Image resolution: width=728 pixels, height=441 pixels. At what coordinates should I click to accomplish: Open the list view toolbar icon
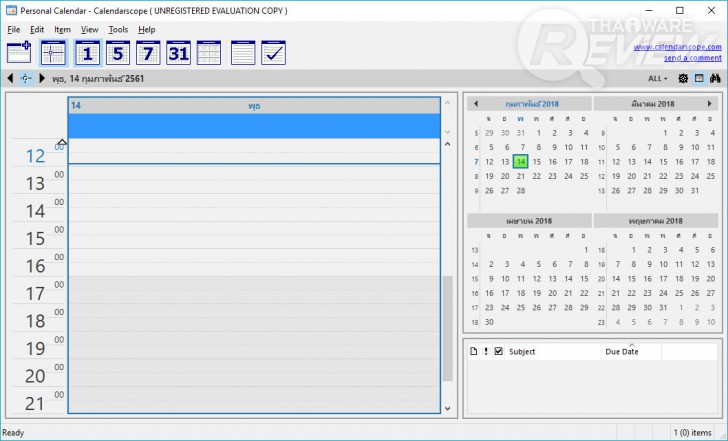(243, 52)
